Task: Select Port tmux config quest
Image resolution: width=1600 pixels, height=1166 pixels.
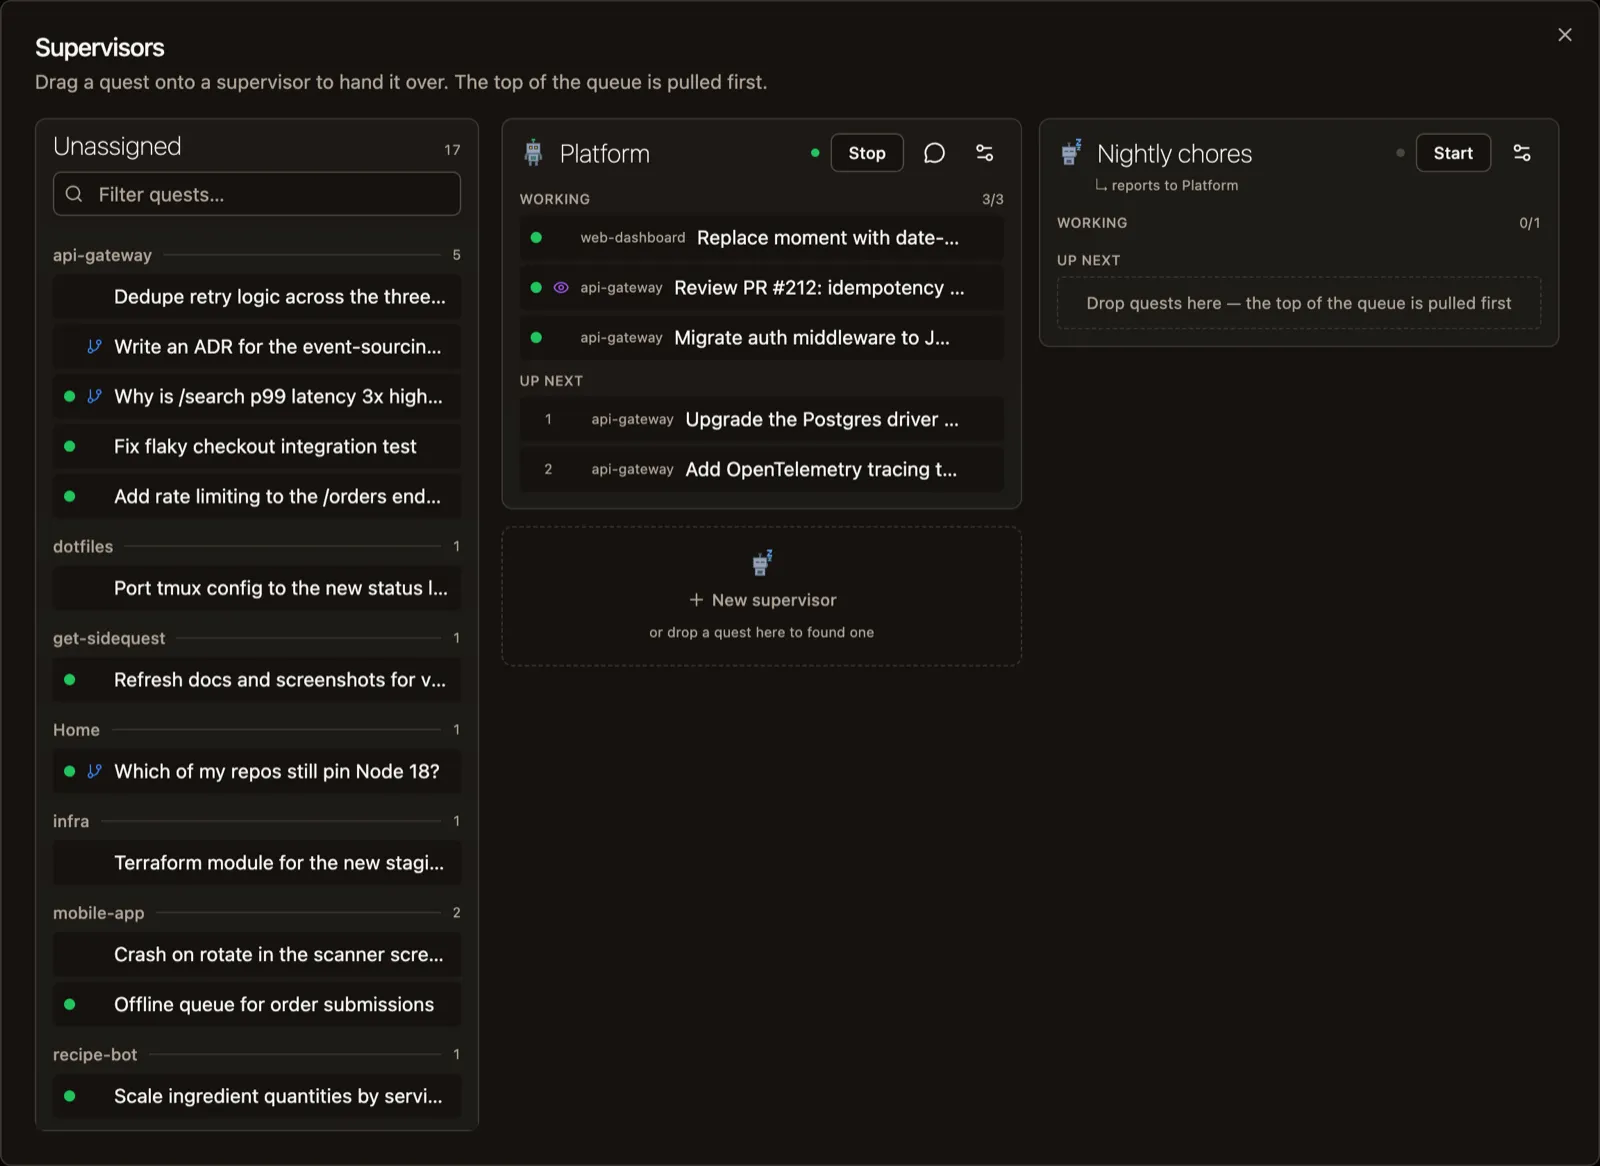Action: 257,589
